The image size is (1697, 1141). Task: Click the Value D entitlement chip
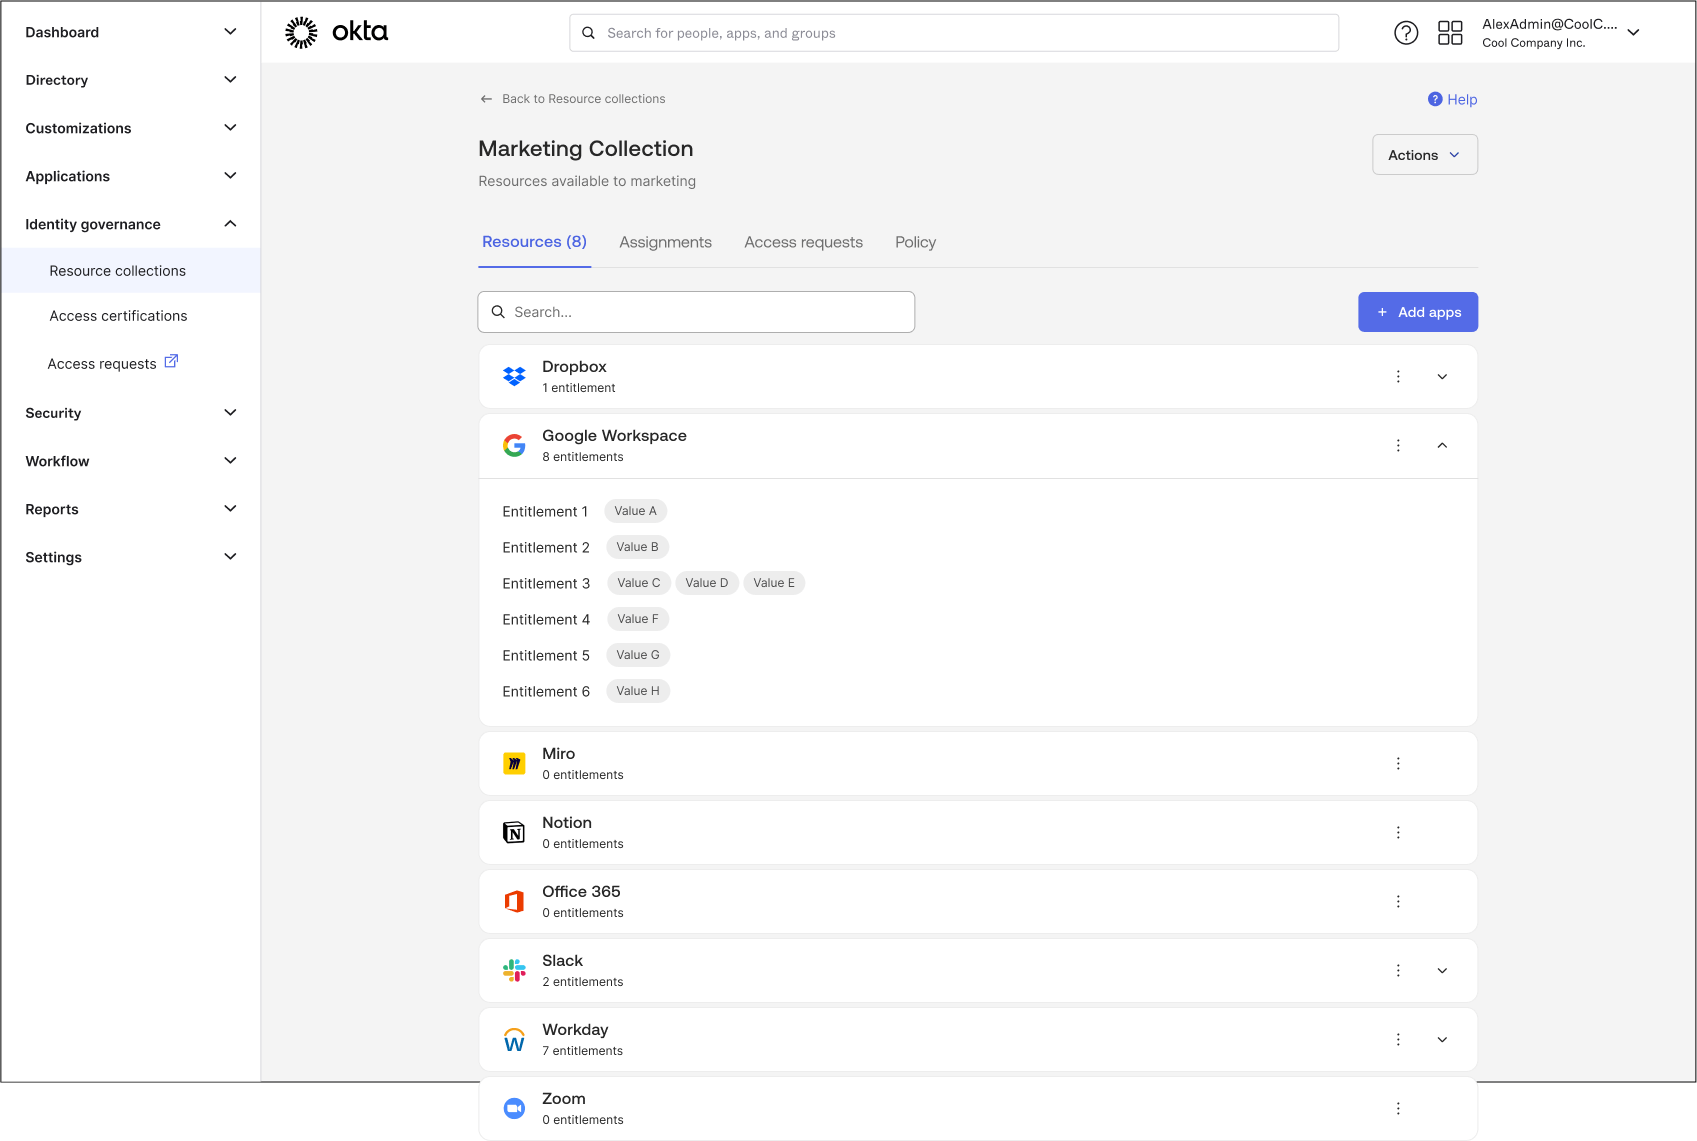pos(707,583)
